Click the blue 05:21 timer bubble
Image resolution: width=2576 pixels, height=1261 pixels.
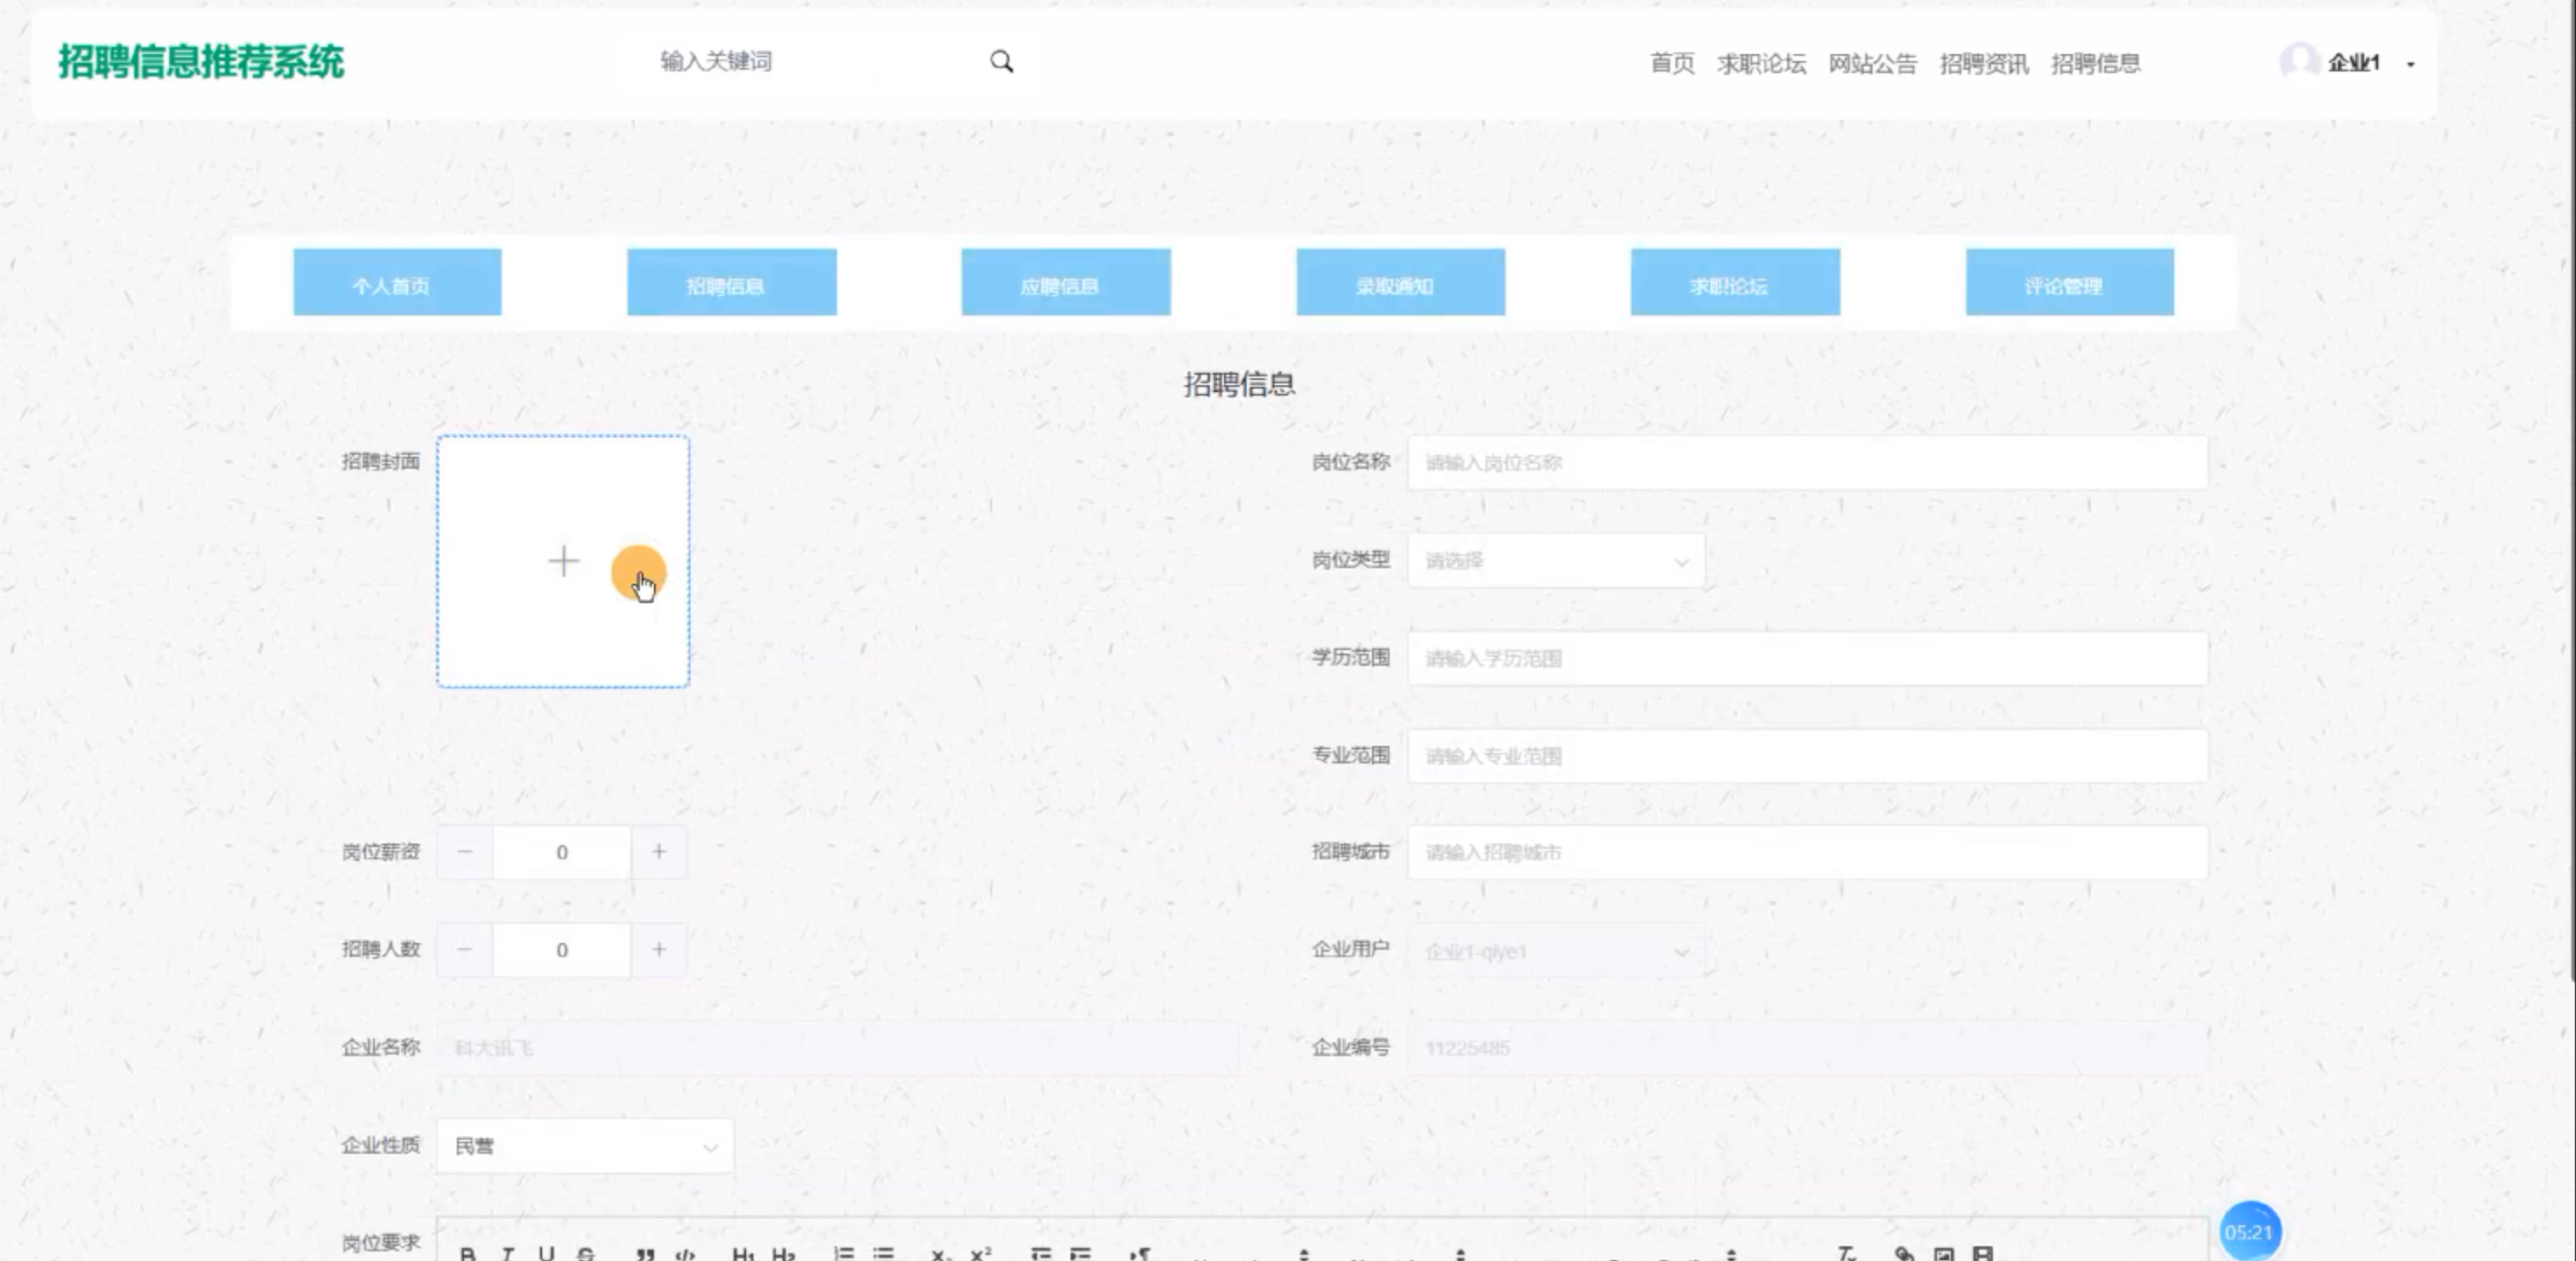(2249, 1231)
